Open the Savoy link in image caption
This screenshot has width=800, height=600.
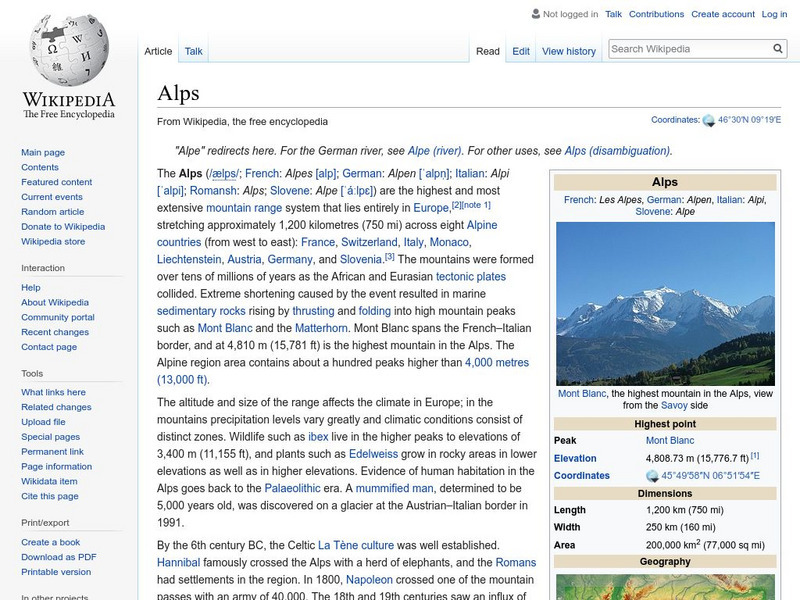click(674, 406)
